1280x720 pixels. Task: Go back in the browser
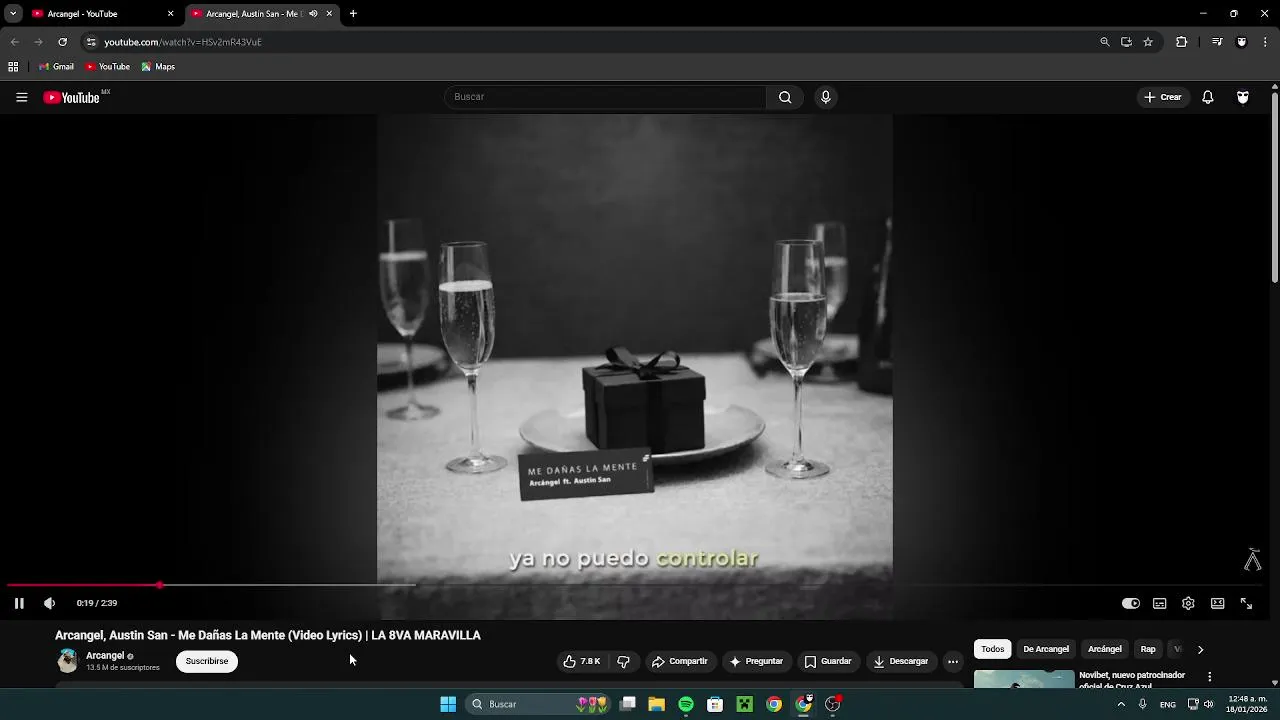14,42
